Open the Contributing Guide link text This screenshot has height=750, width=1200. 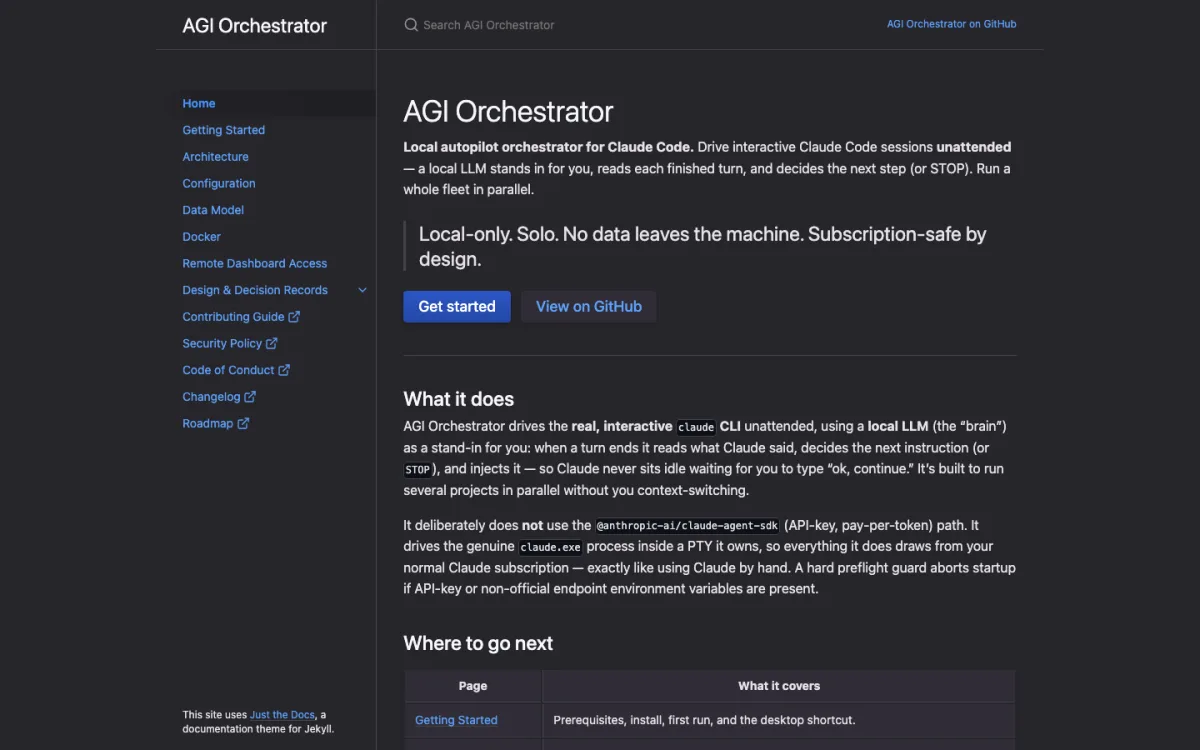[233, 316]
